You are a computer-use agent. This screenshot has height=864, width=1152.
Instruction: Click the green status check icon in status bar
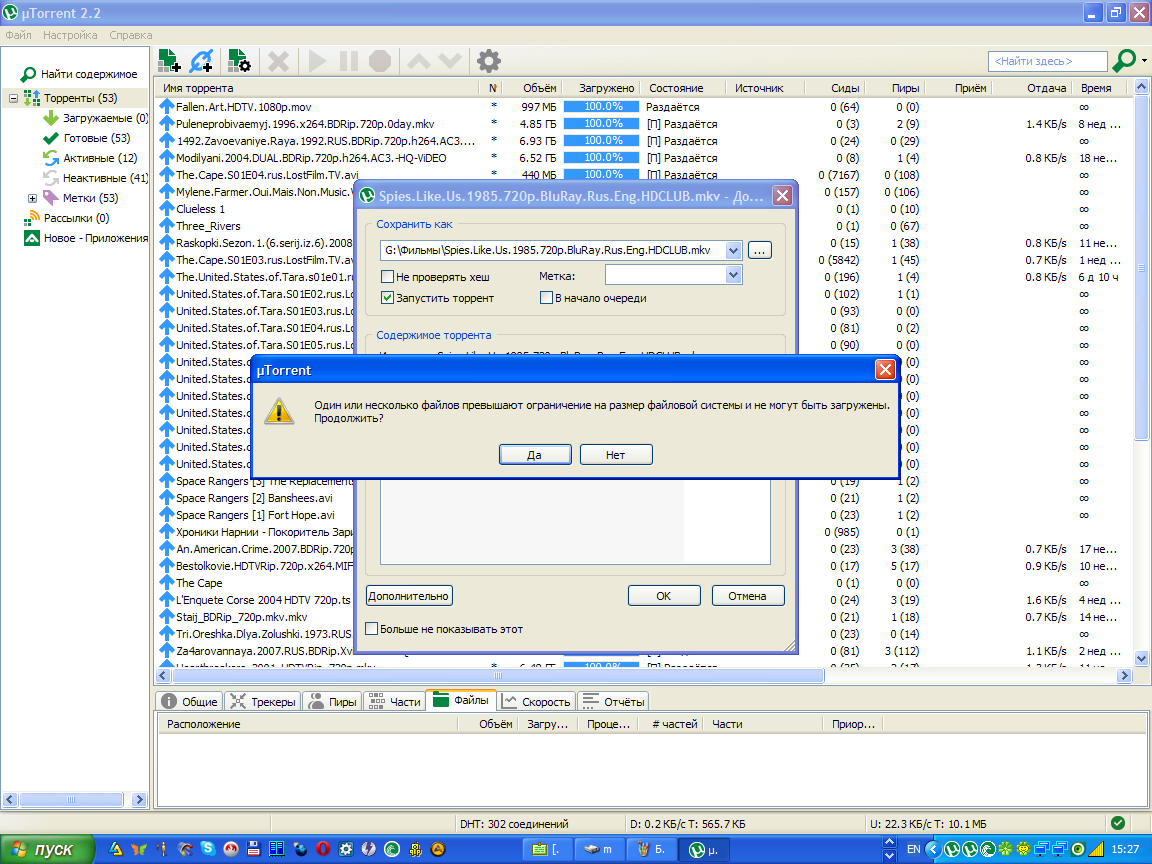coord(1117,824)
